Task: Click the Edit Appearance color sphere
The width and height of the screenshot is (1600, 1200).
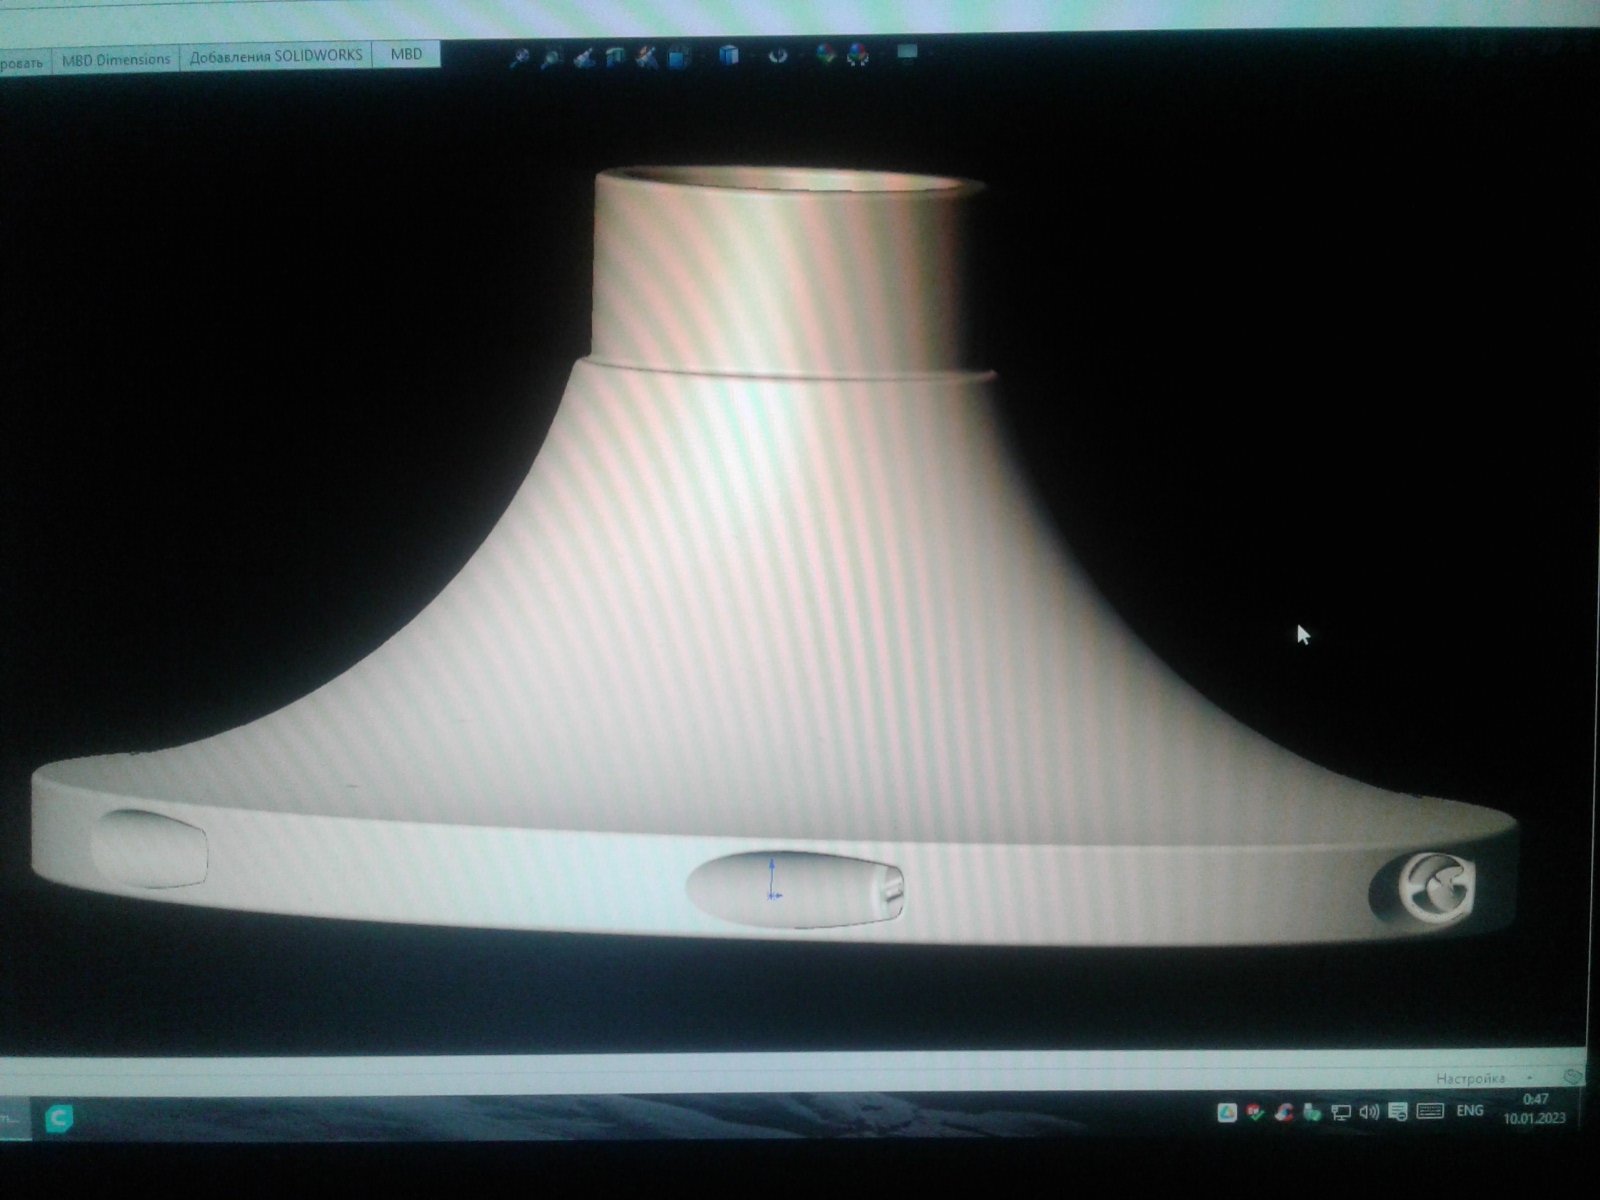Action: tap(825, 55)
